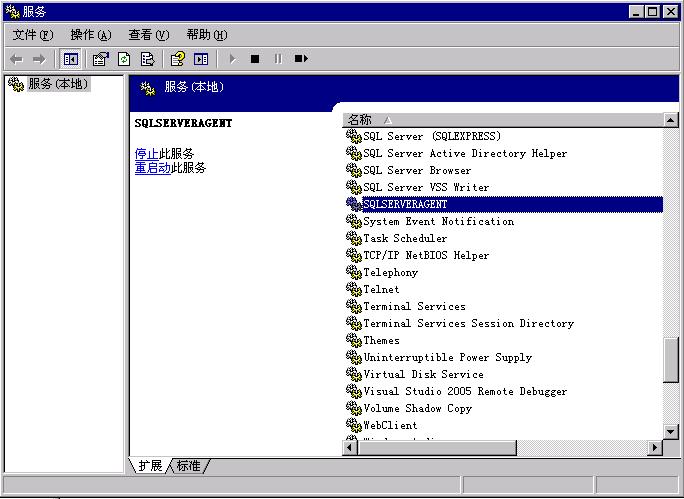This screenshot has width=684, height=499.
Task: Select Uninterruptible Power Supply service
Action: [x=448, y=358]
